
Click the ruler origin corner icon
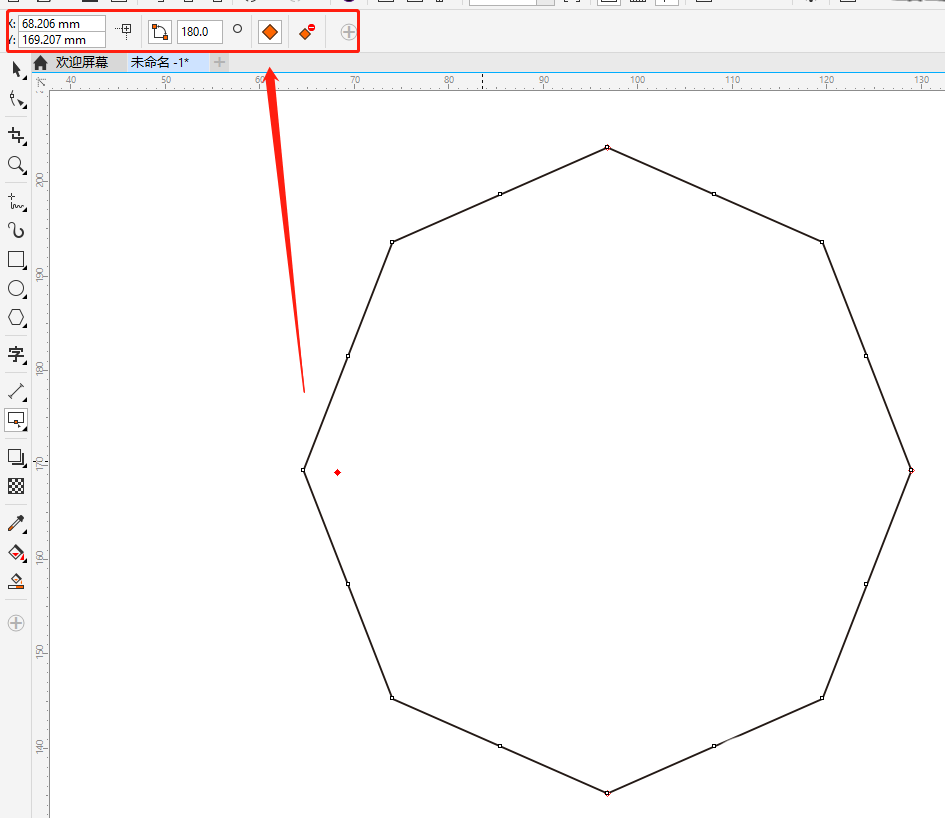[x=41, y=82]
